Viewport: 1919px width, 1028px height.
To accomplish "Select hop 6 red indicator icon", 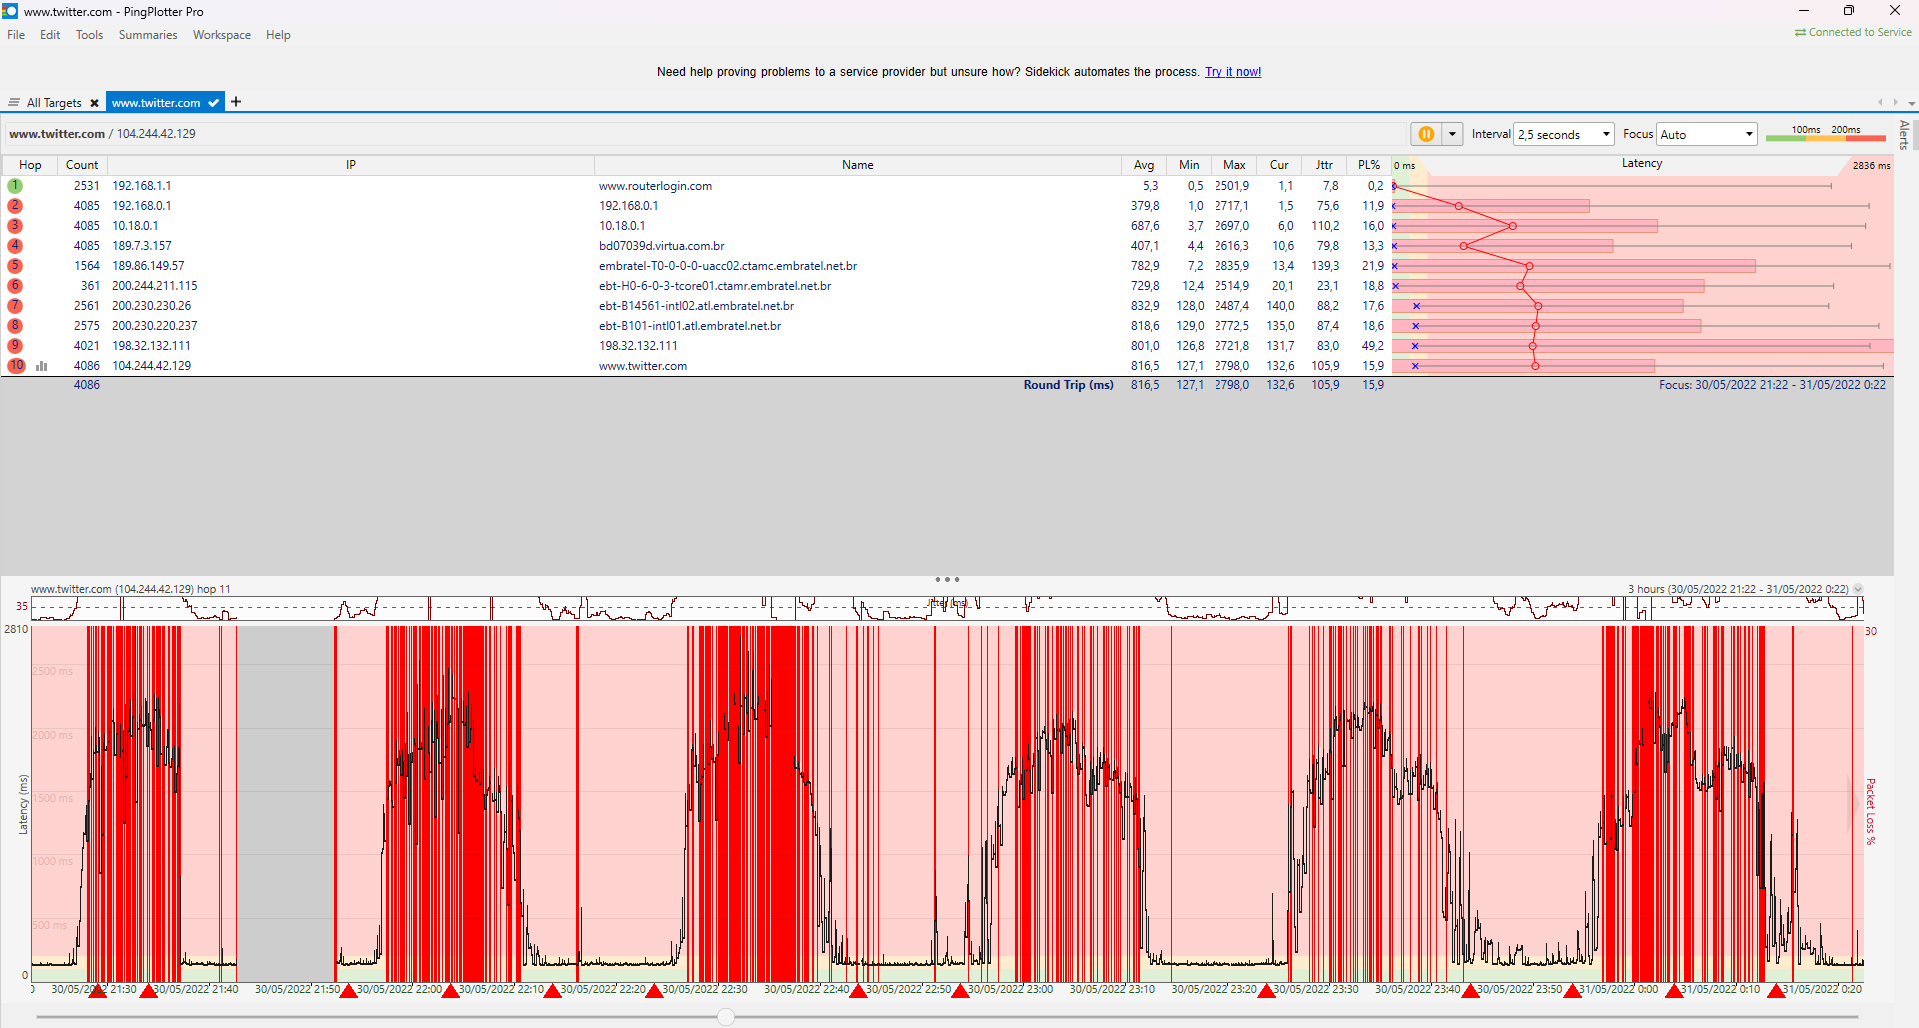I will tap(15, 286).
